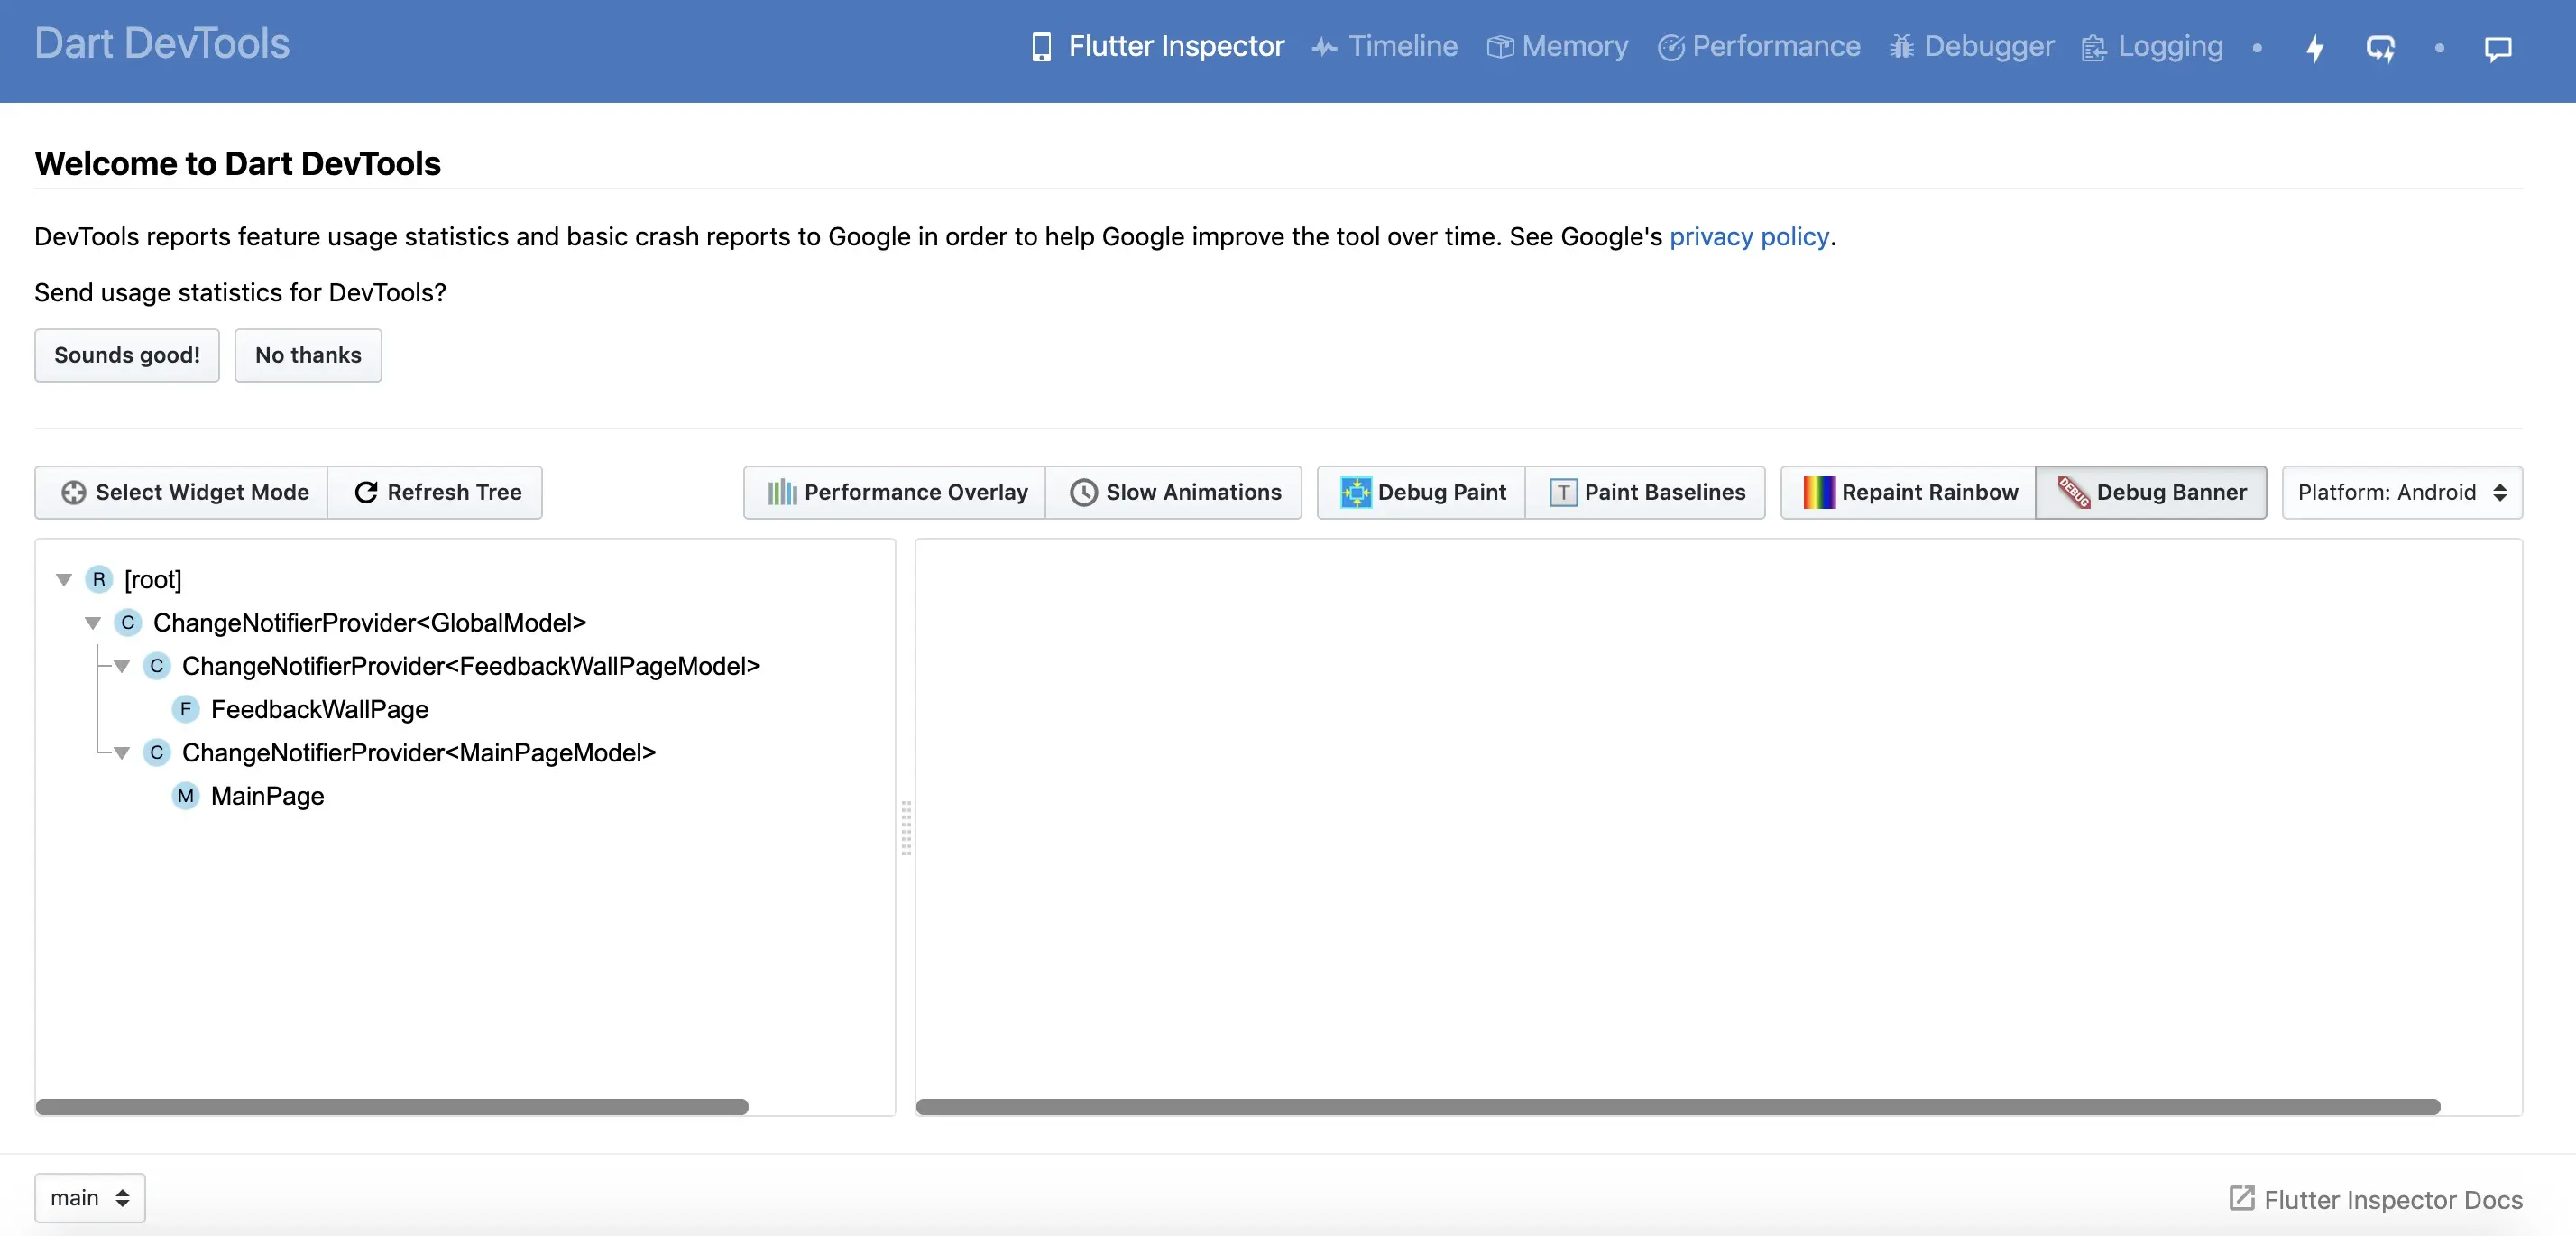Click the M icon beside MainPage

coord(185,796)
